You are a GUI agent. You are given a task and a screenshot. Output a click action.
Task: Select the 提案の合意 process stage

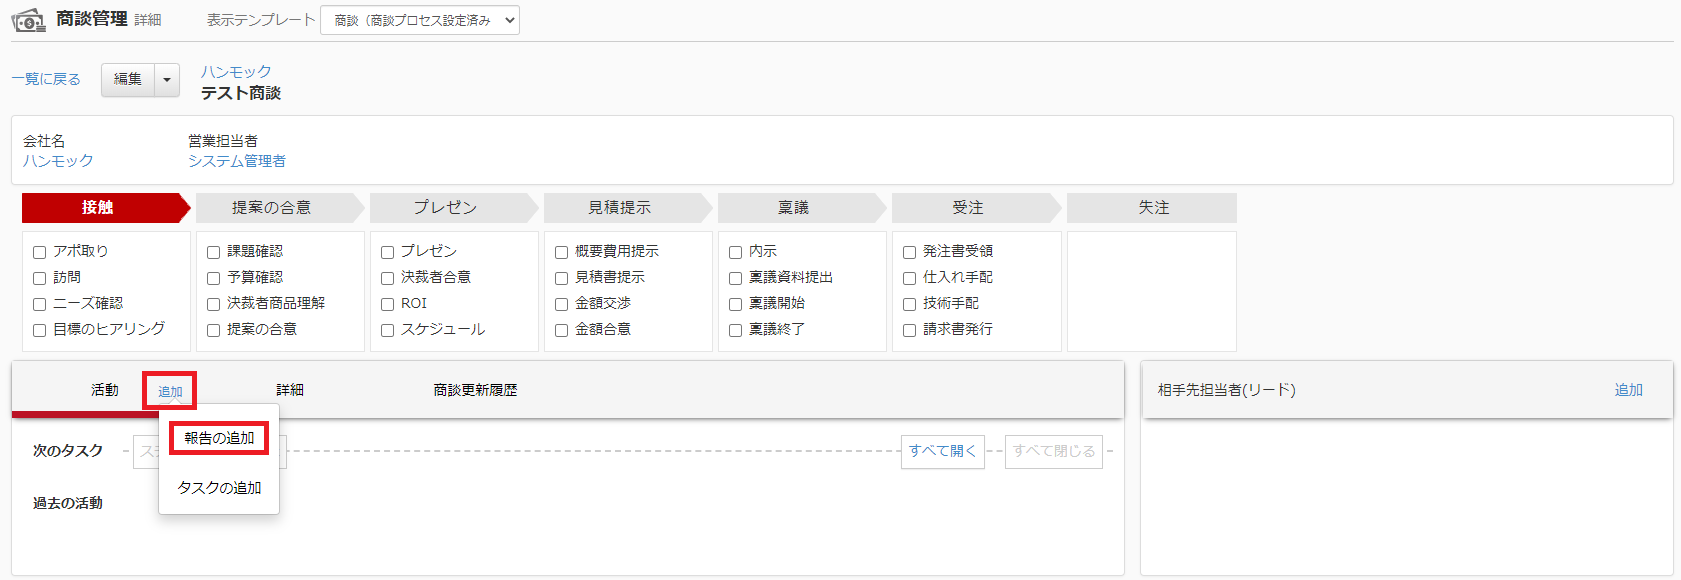(x=271, y=208)
